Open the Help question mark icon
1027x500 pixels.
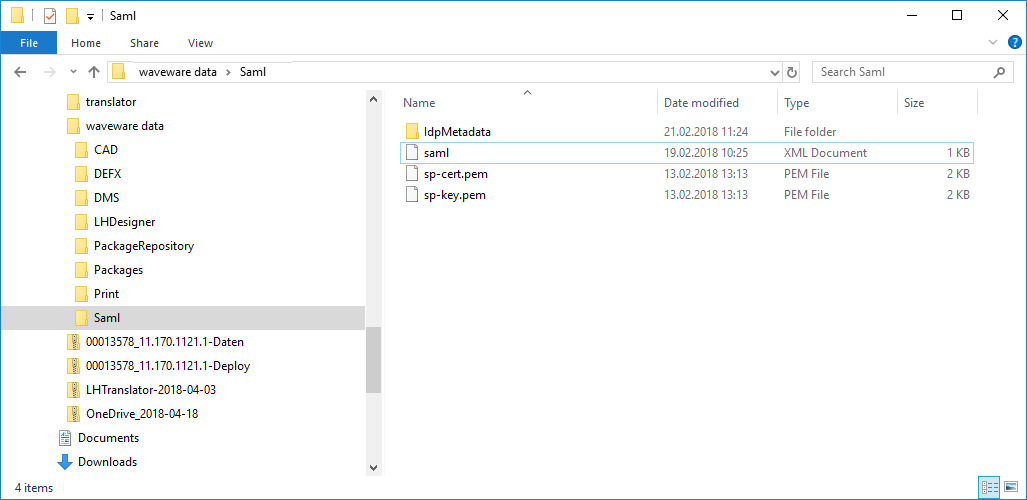click(x=1014, y=43)
